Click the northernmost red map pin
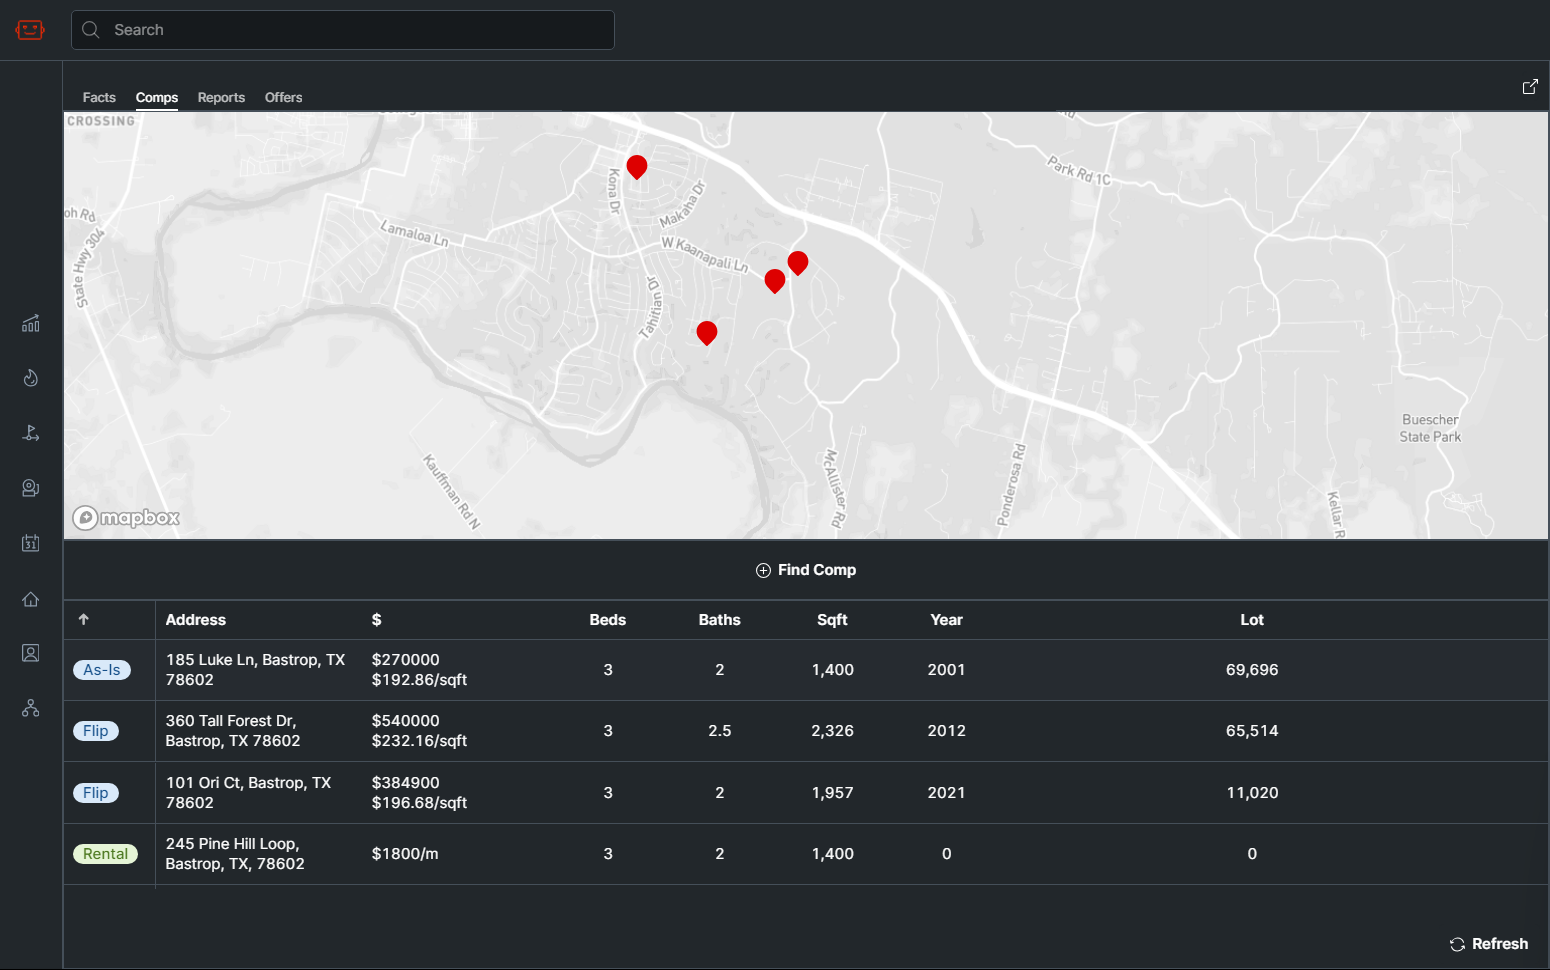Viewport: 1550px width, 970px height. pos(637,166)
